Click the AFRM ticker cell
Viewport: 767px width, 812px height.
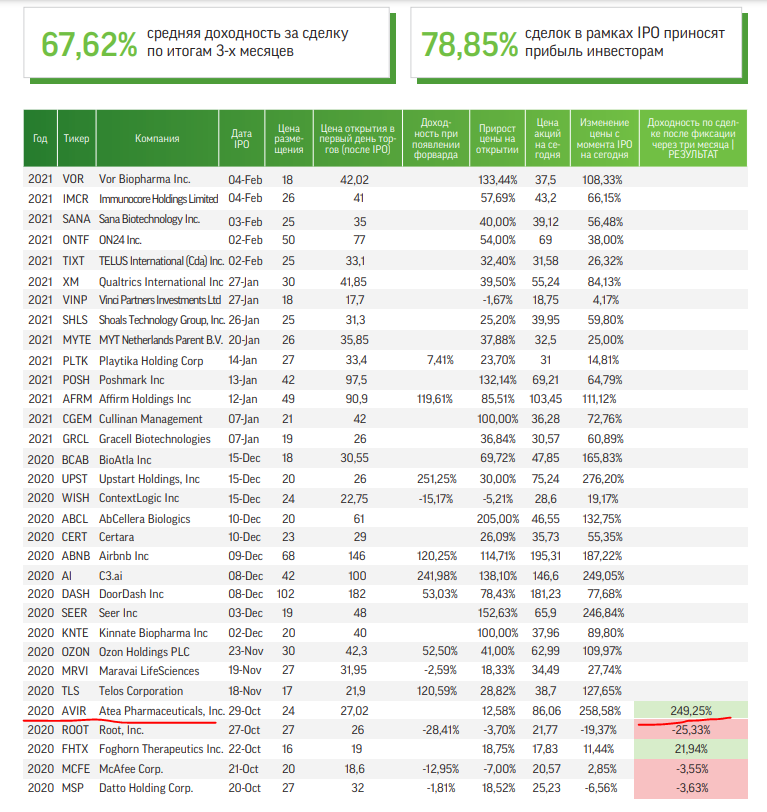77,399
